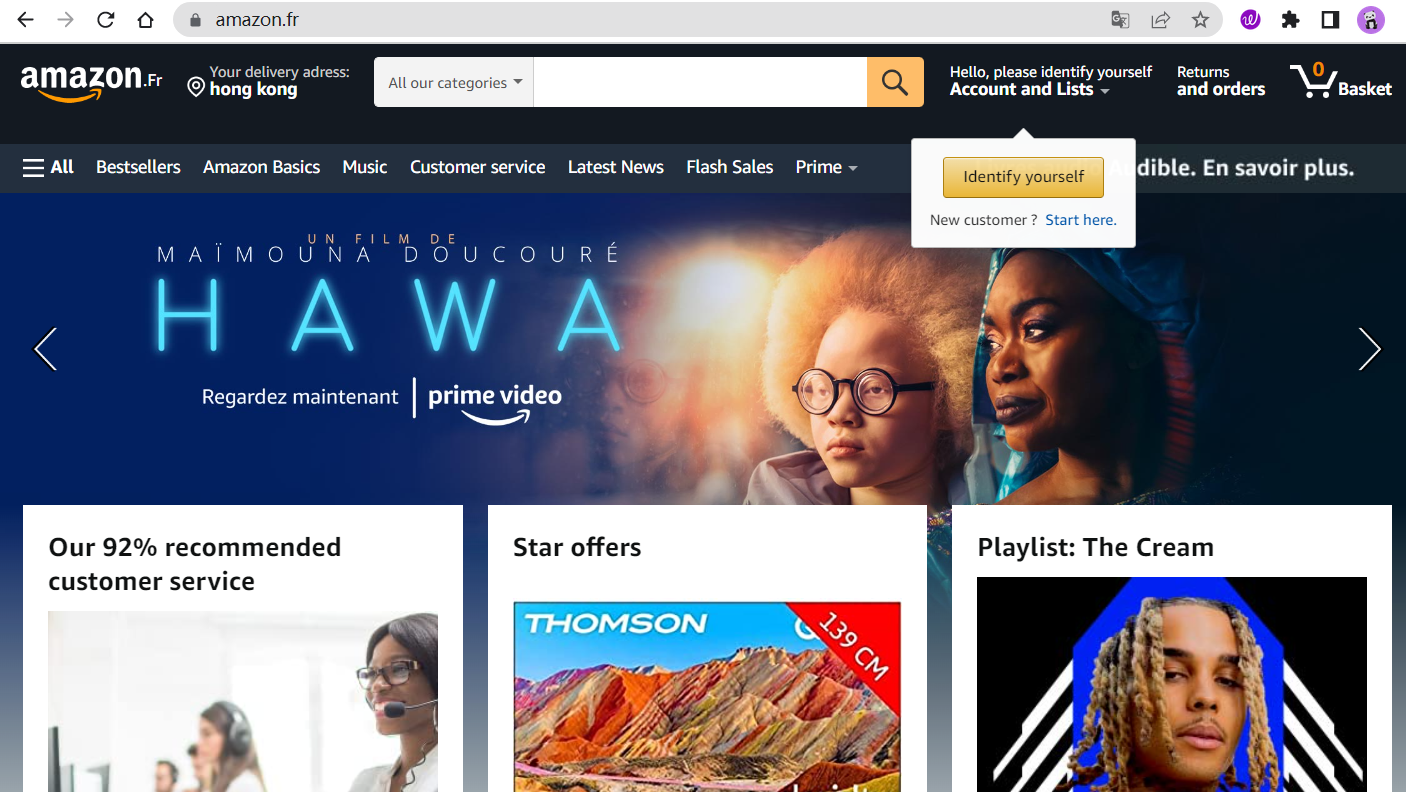Open the Thomson TV star offer image
This screenshot has height=792, width=1406.
click(707, 696)
